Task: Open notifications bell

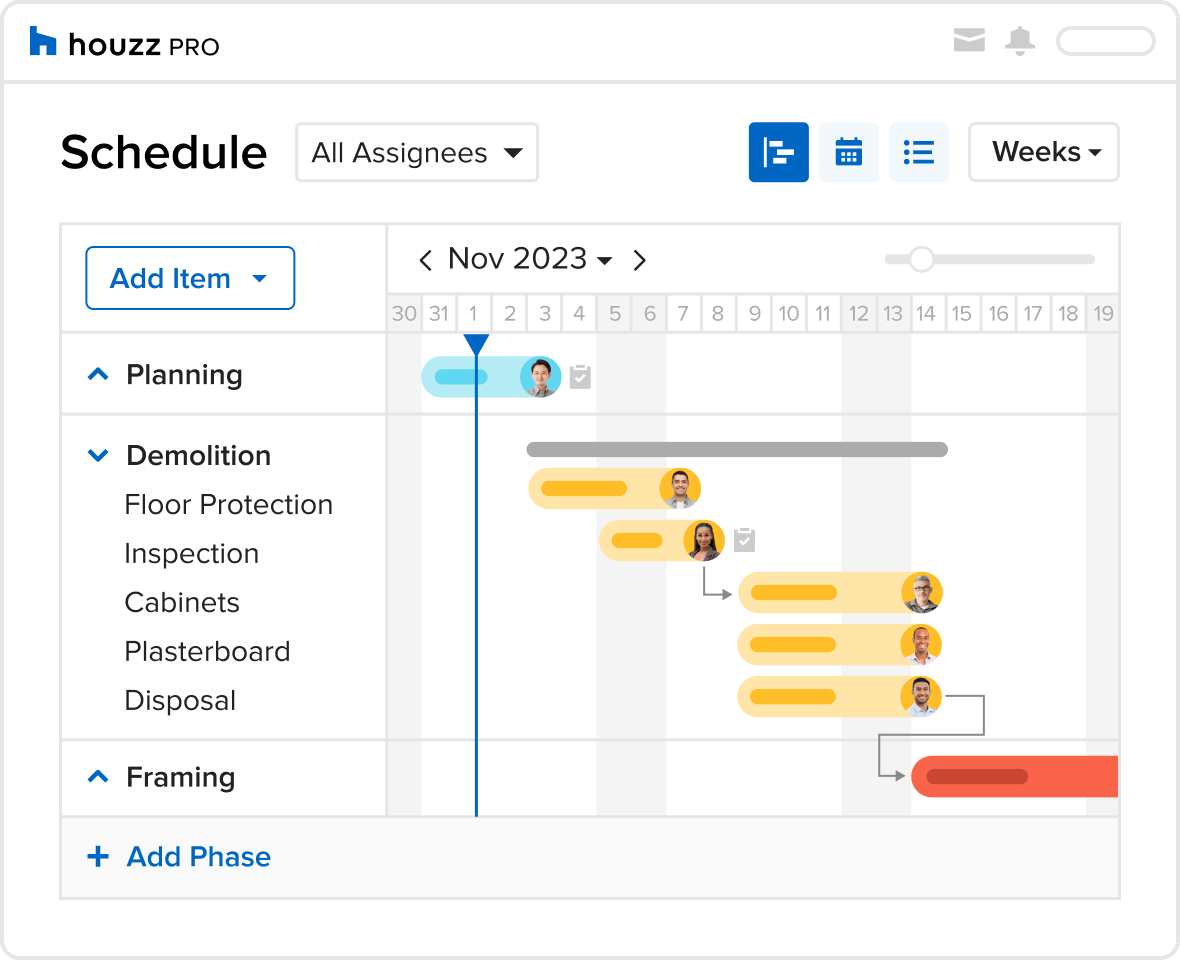Action: 1020,41
